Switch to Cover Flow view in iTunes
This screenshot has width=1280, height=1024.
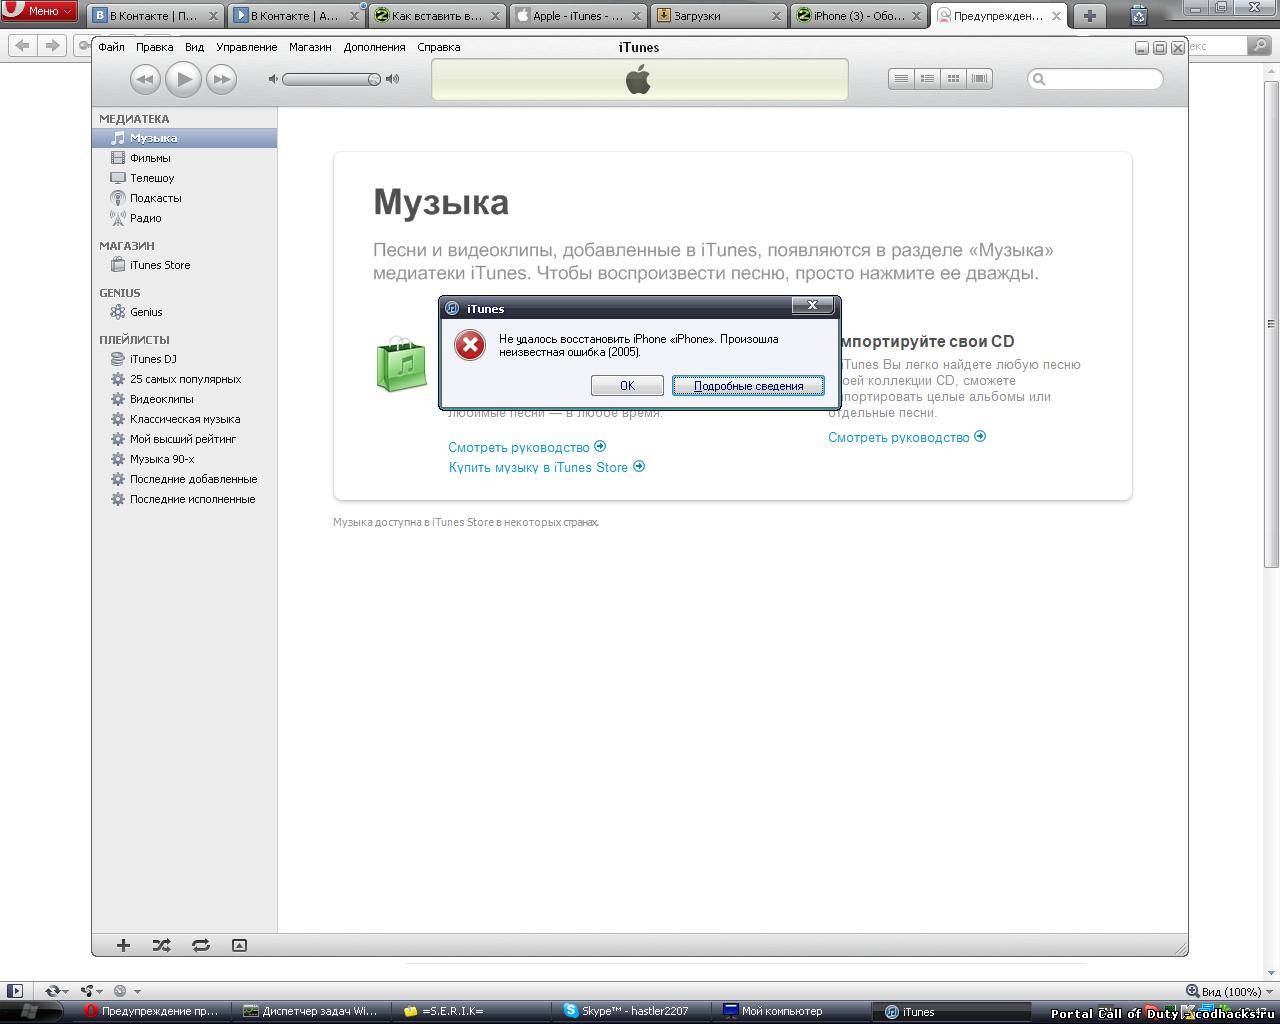pyautogui.click(x=979, y=79)
